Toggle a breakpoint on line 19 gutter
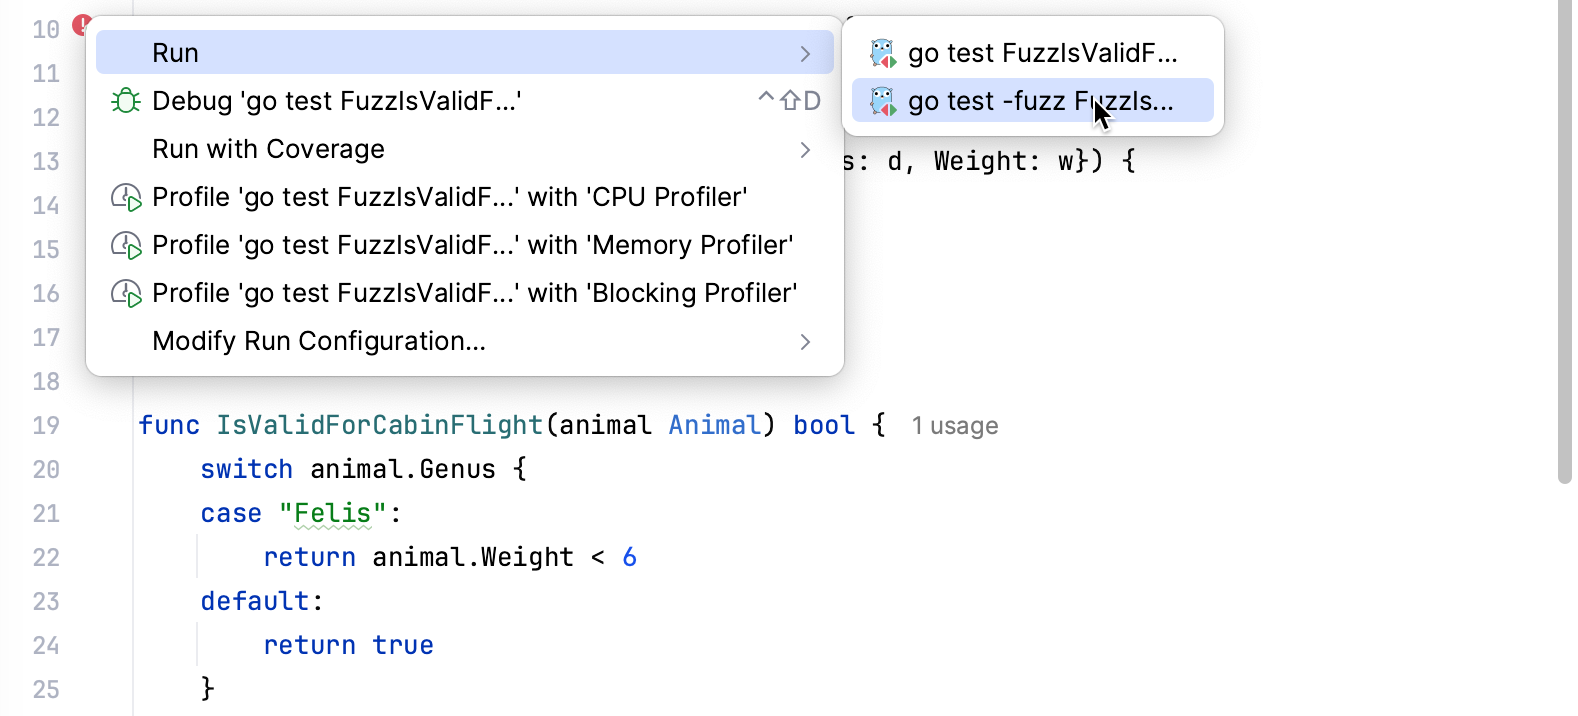Viewport: 1578px width, 716px height. (95, 425)
